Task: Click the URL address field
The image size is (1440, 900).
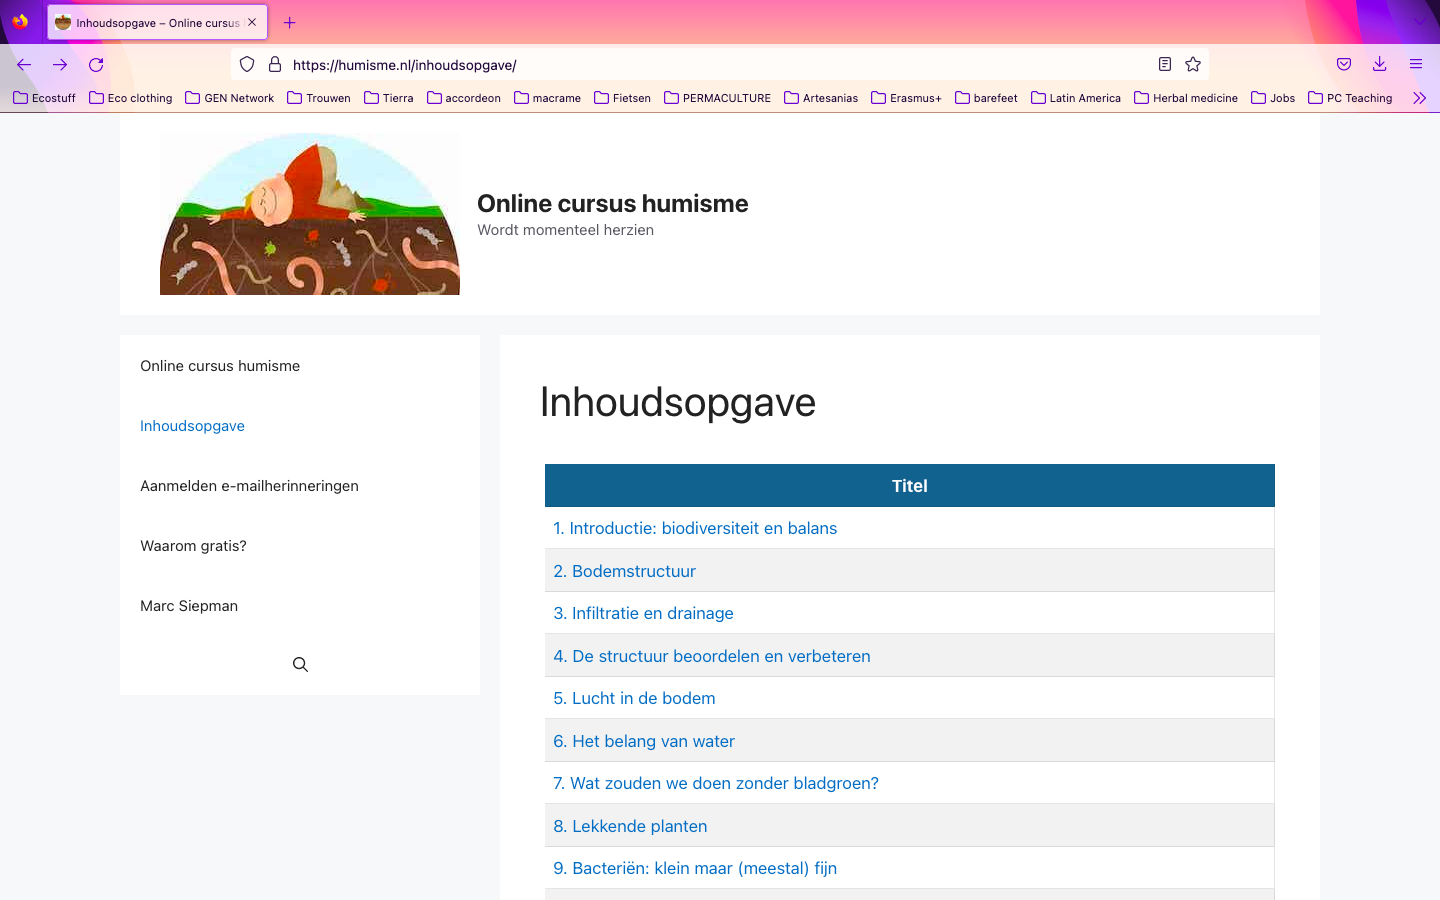Action: click(x=720, y=65)
